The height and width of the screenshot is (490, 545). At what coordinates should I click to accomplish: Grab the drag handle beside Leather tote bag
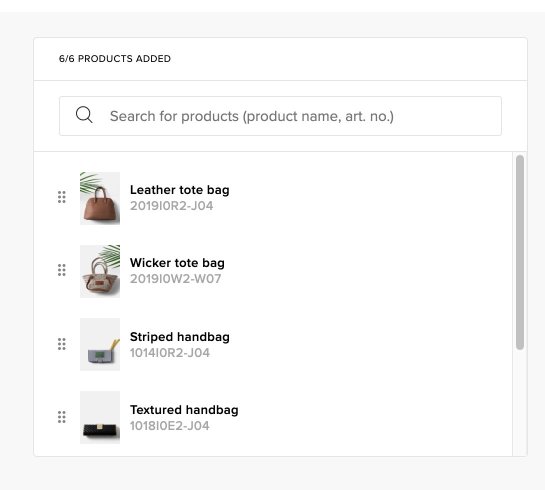point(62,197)
